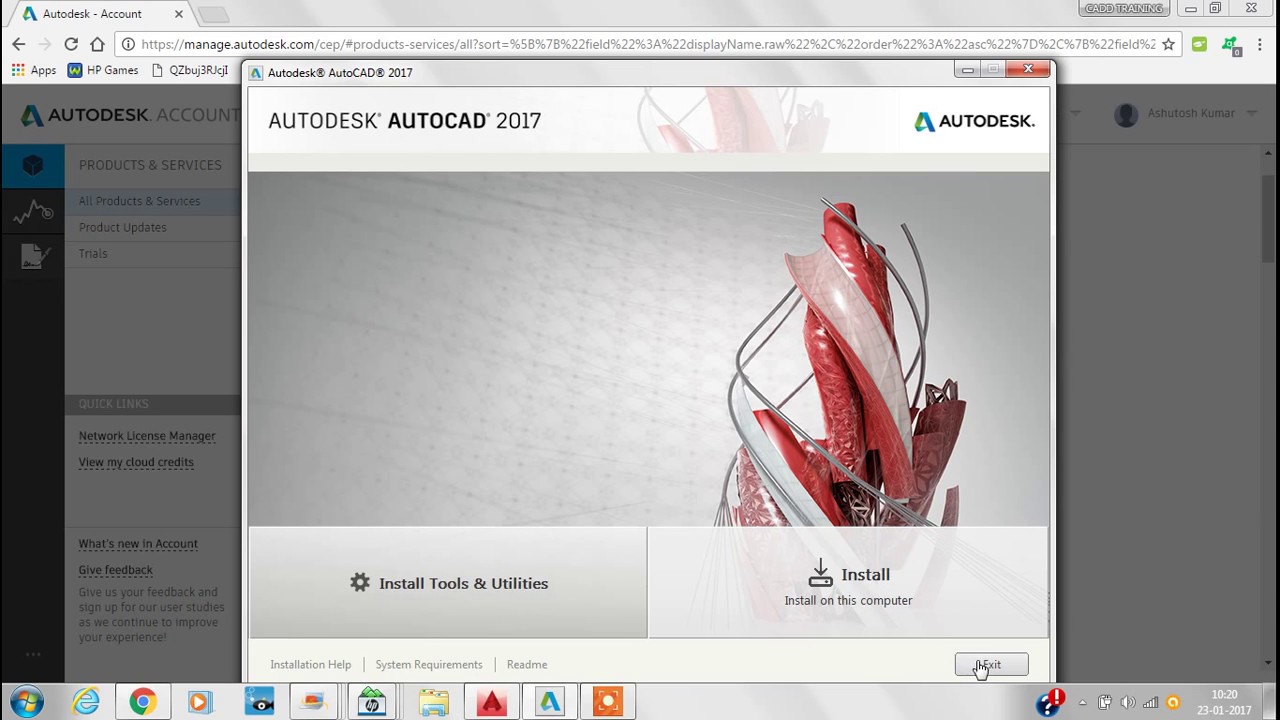1280x720 pixels.
Task: Open the System Requirements link
Action: coord(429,664)
